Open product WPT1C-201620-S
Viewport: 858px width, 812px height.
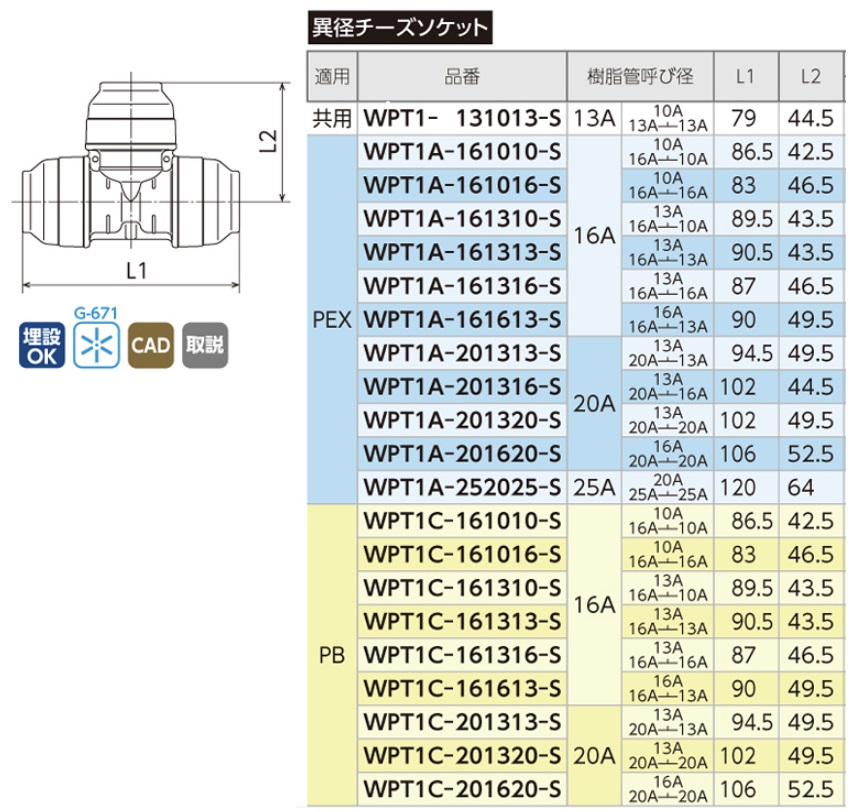[x=462, y=789]
